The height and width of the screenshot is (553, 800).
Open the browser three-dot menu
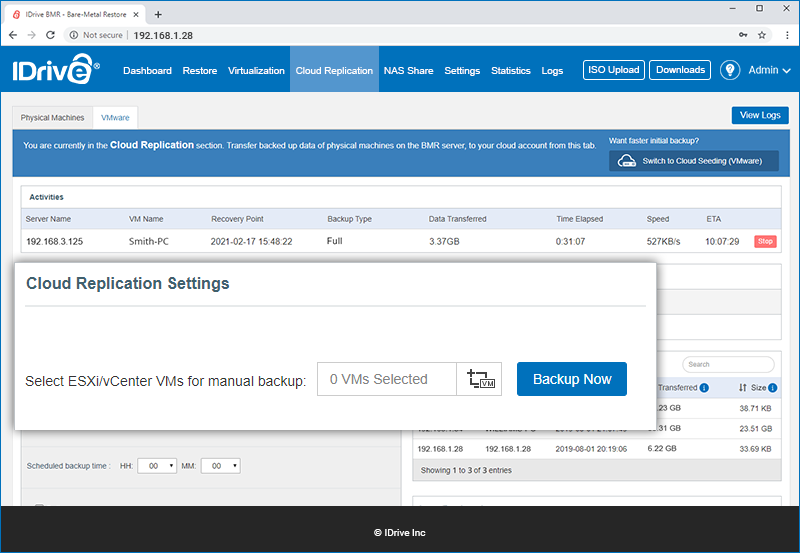click(x=787, y=35)
